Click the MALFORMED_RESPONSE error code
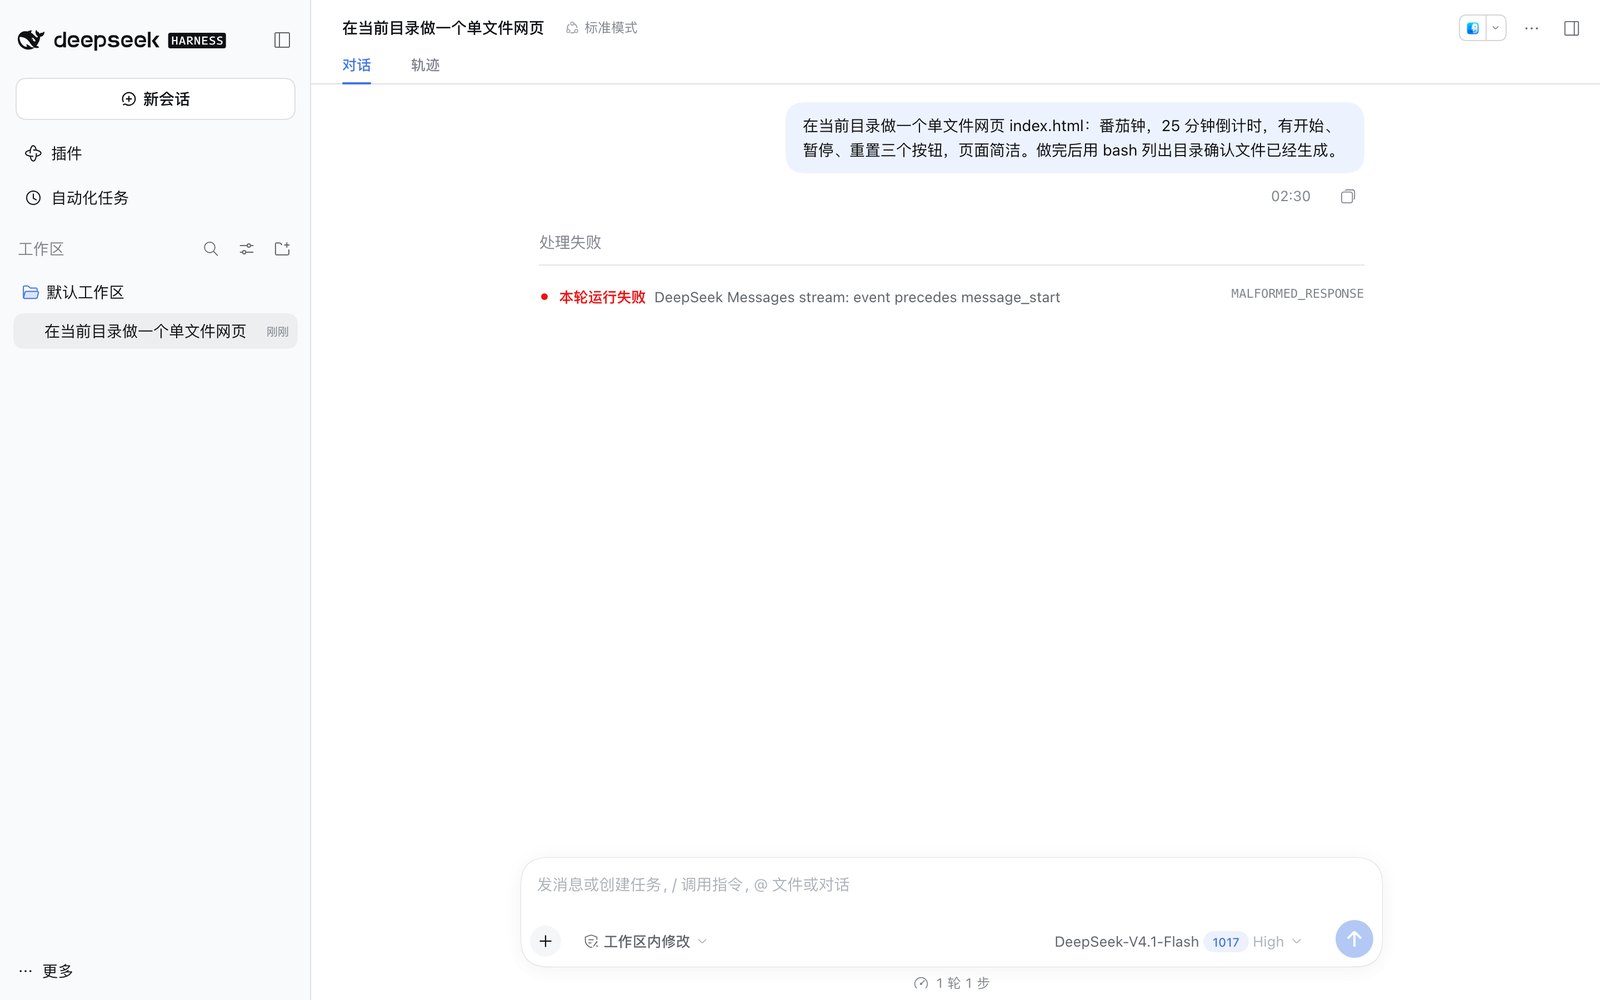Viewport: 1600px width, 1000px height. [x=1297, y=294]
